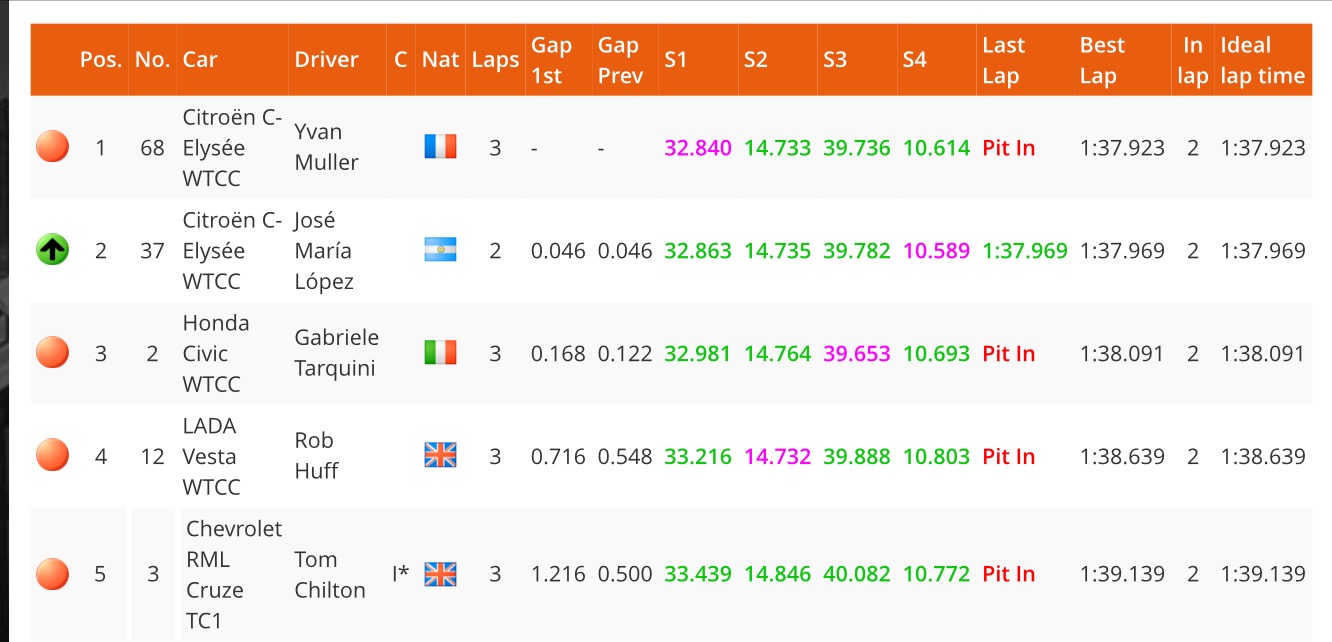
Task: Click the French flag in Muller's row
Action: (440, 148)
